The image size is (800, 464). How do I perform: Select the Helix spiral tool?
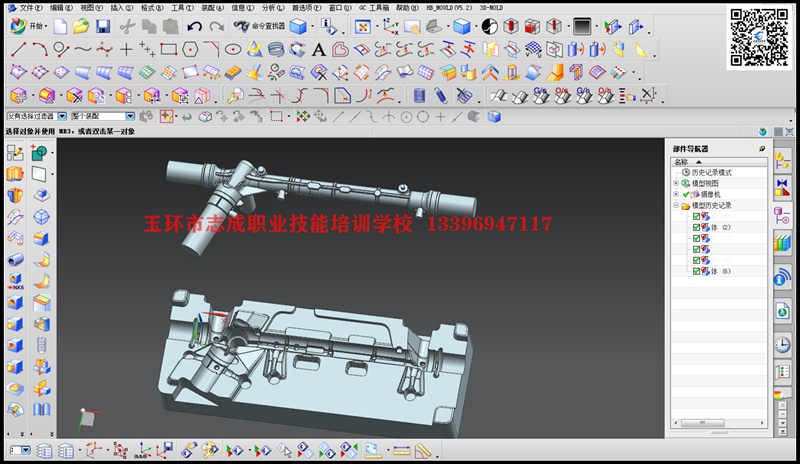[x=276, y=49]
